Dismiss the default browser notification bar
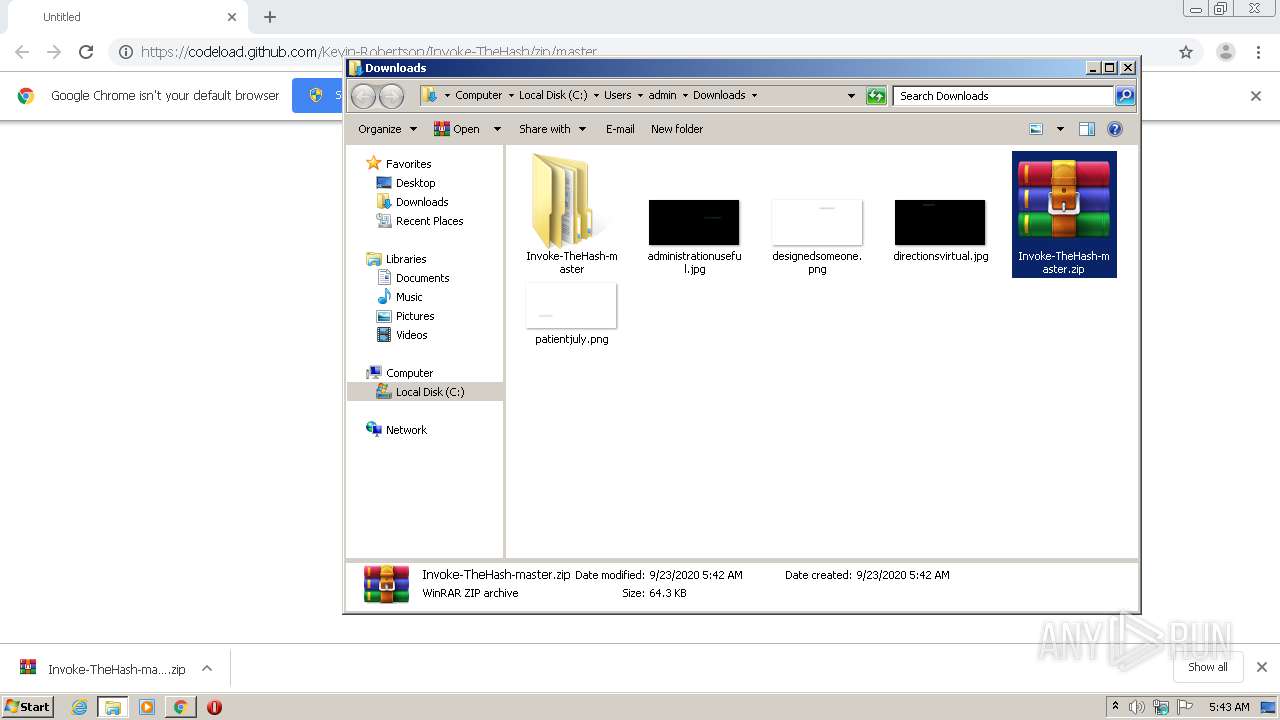The width and height of the screenshot is (1280, 720). [x=1256, y=96]
